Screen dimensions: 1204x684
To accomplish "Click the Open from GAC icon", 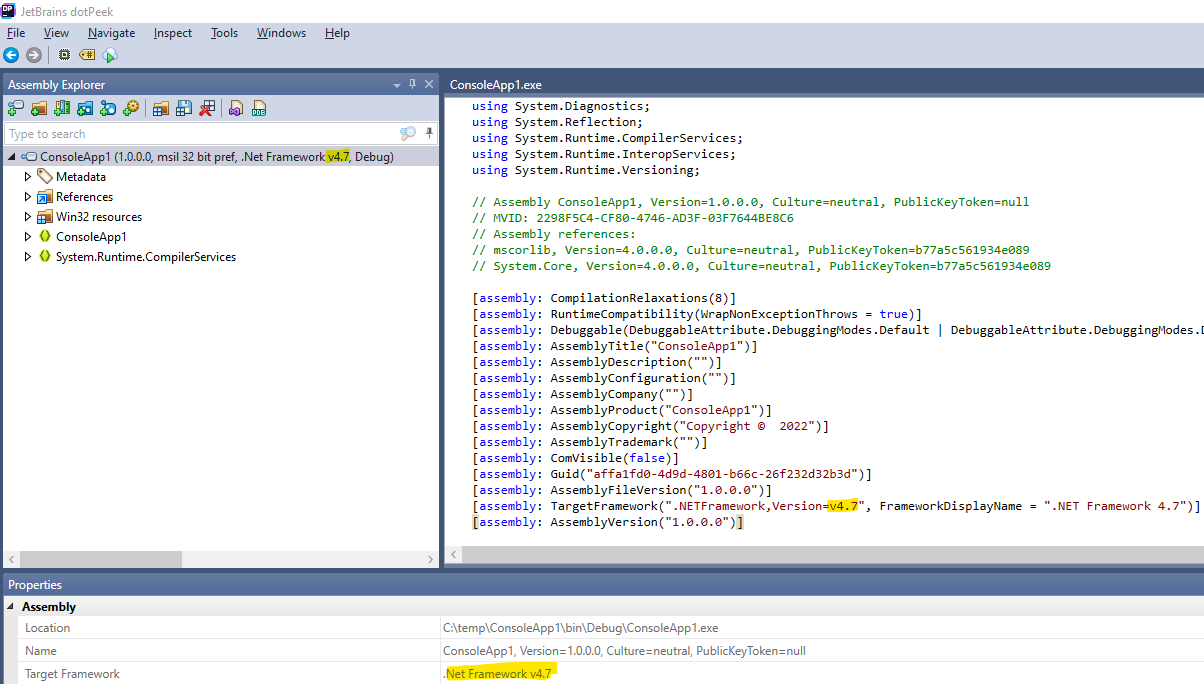I will pos(62,108).
